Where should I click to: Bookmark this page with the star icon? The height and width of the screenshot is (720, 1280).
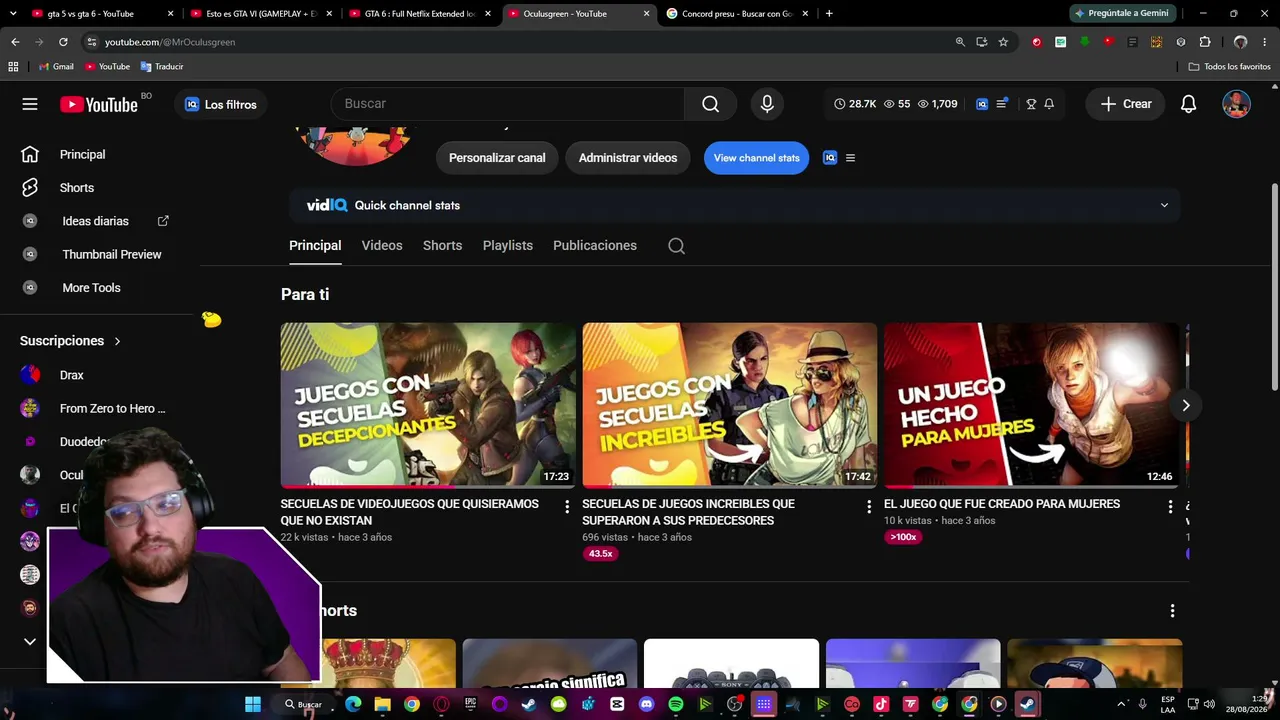[x=1003, y=42]
